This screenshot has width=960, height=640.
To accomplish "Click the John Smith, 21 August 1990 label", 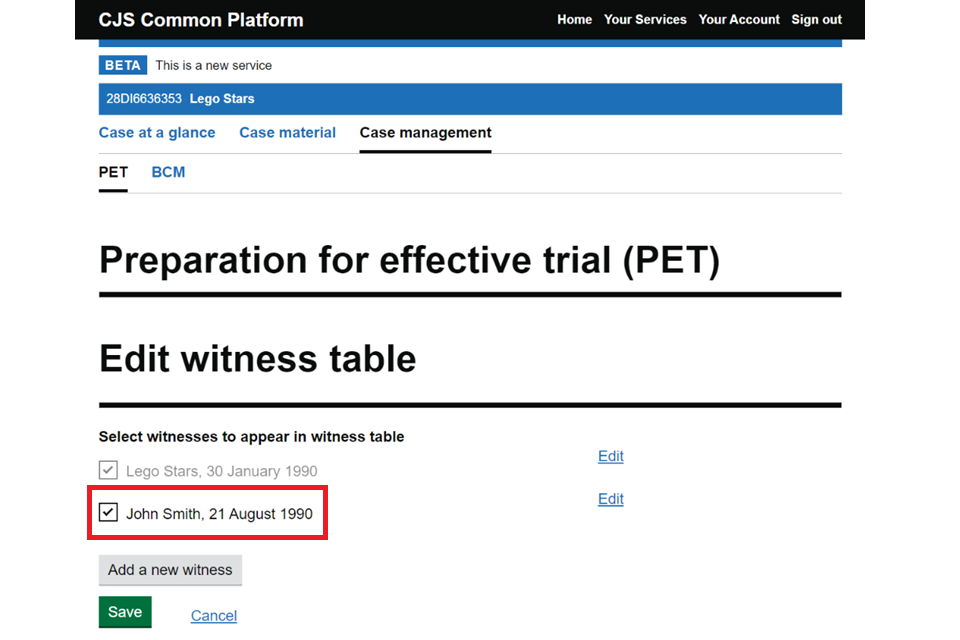I will point(219,514).
